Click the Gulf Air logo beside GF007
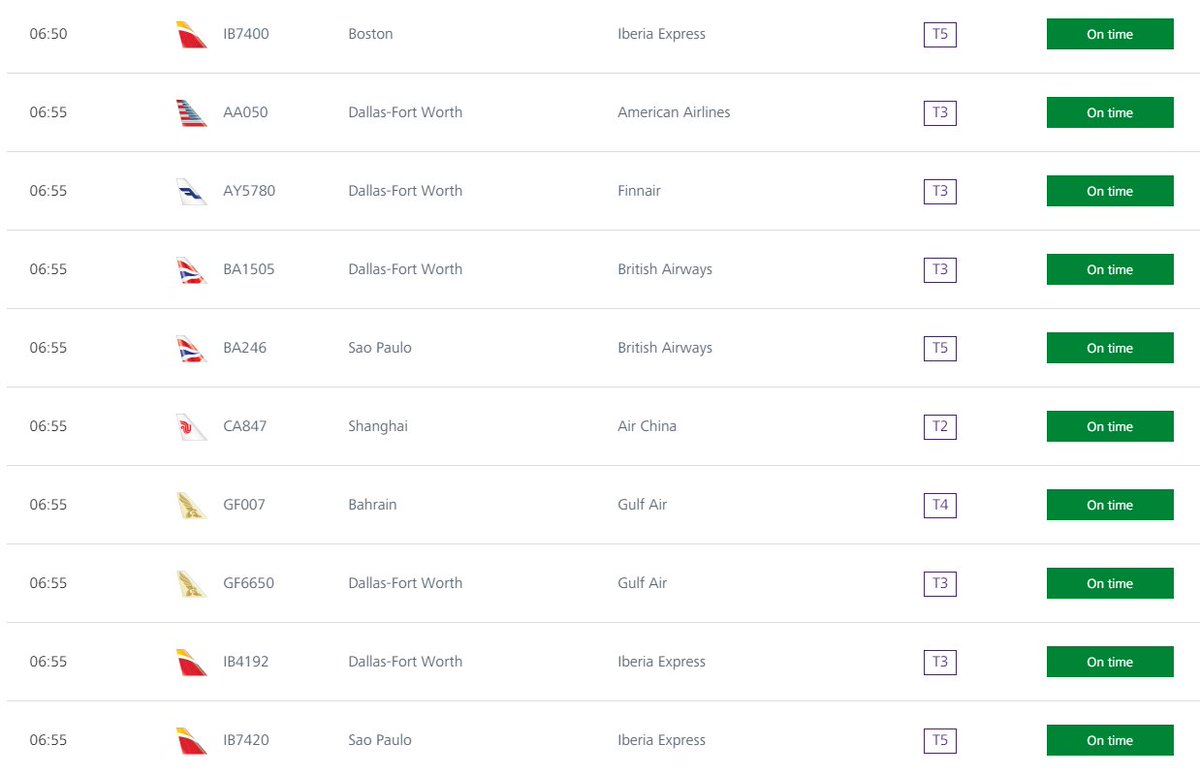Screen dimensions: 1200x775 [190, 505]
